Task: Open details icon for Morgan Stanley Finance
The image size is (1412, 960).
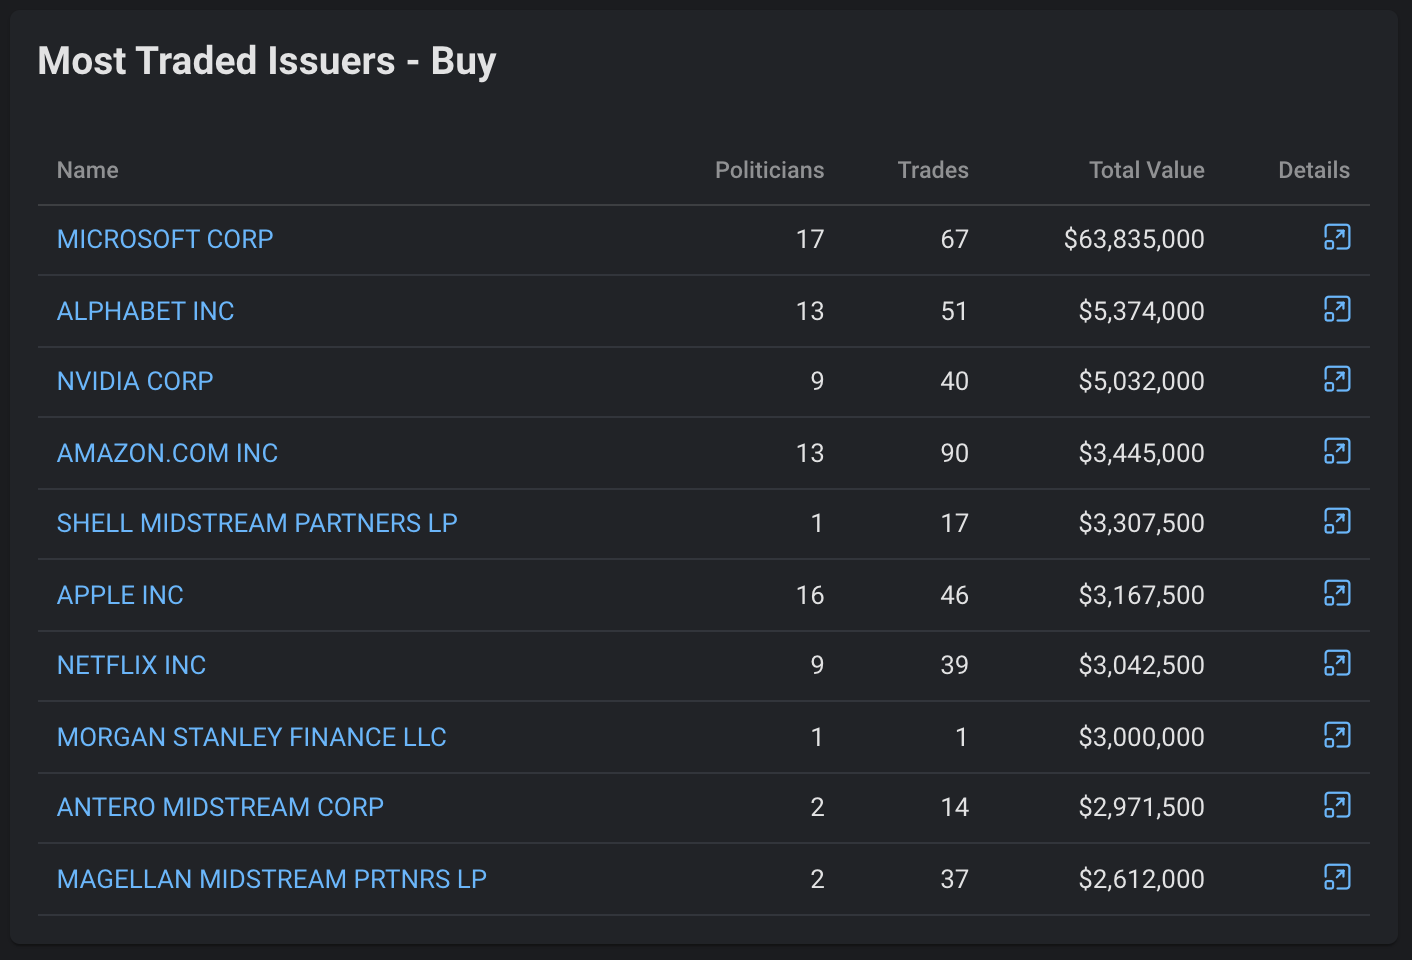Action: click(1337, 736)
